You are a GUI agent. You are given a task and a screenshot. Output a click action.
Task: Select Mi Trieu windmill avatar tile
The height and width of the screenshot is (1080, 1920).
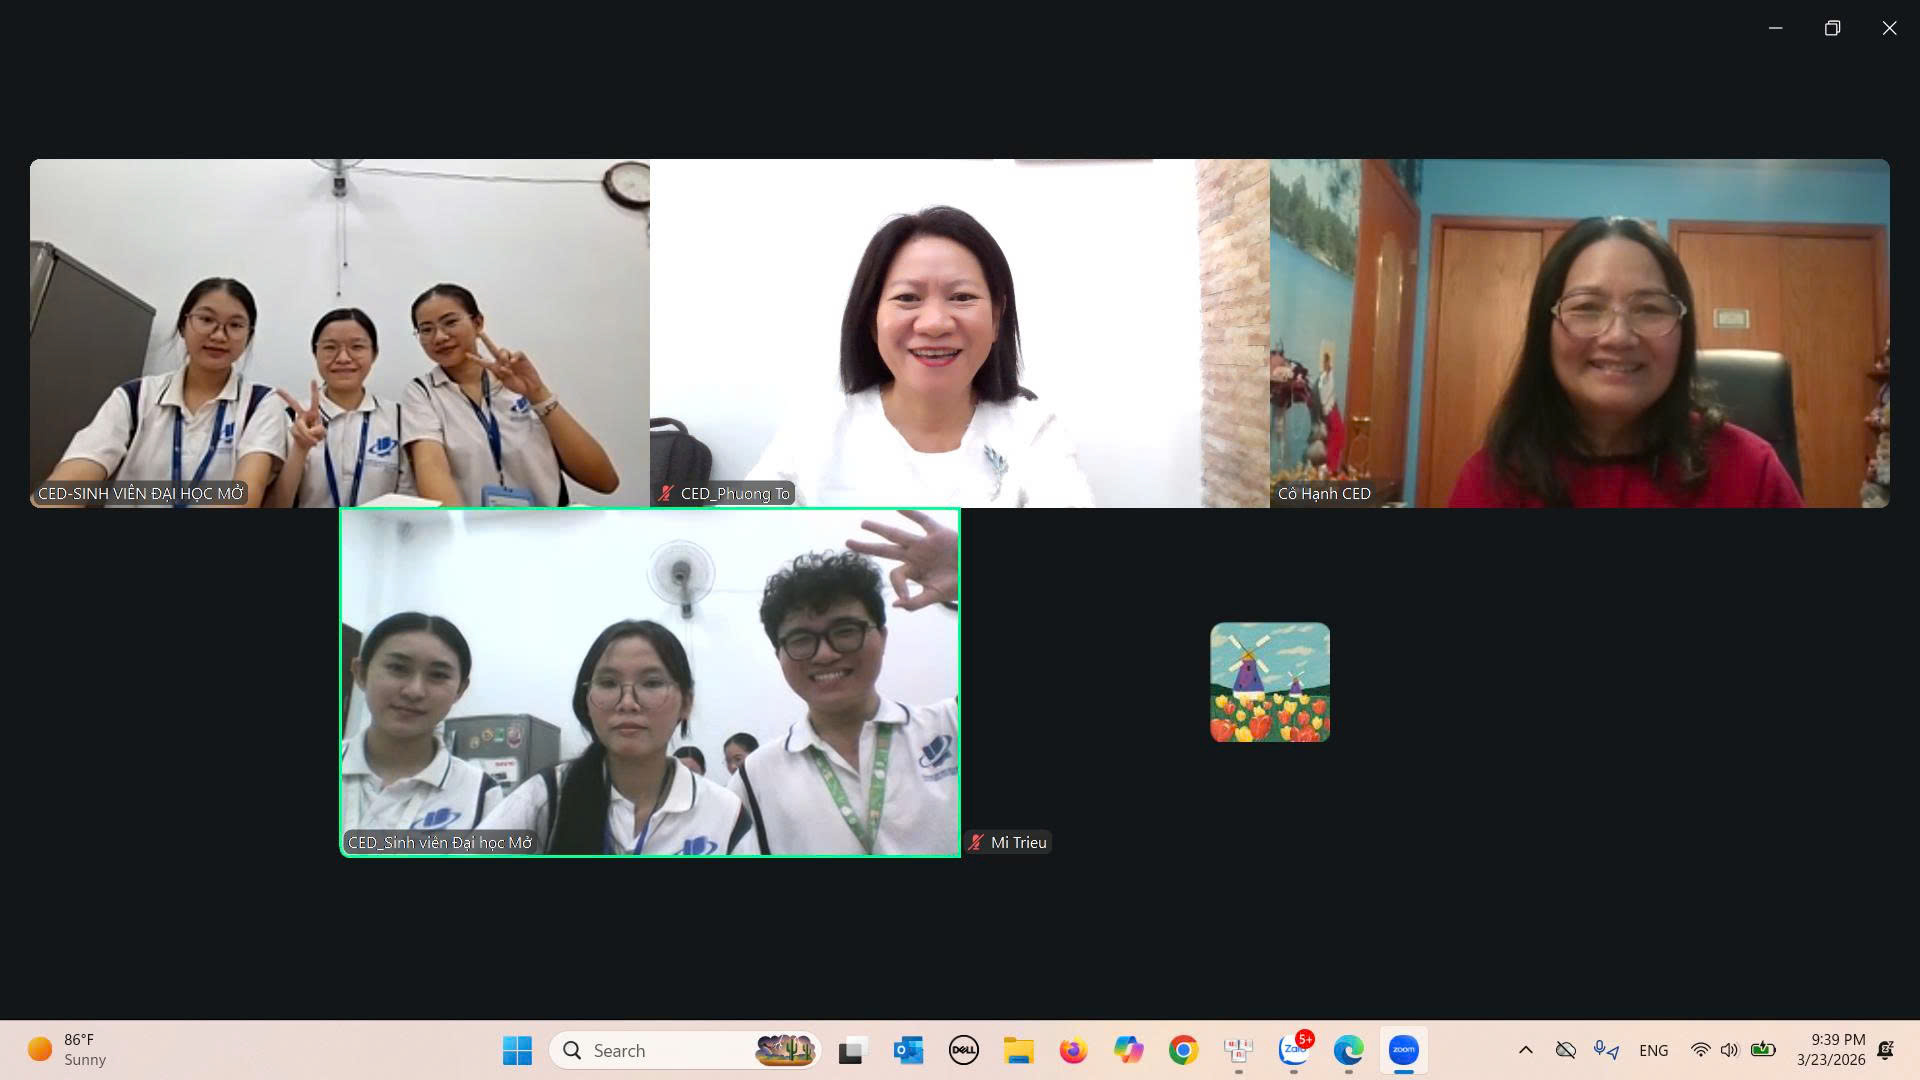[x=1269, y=682]
